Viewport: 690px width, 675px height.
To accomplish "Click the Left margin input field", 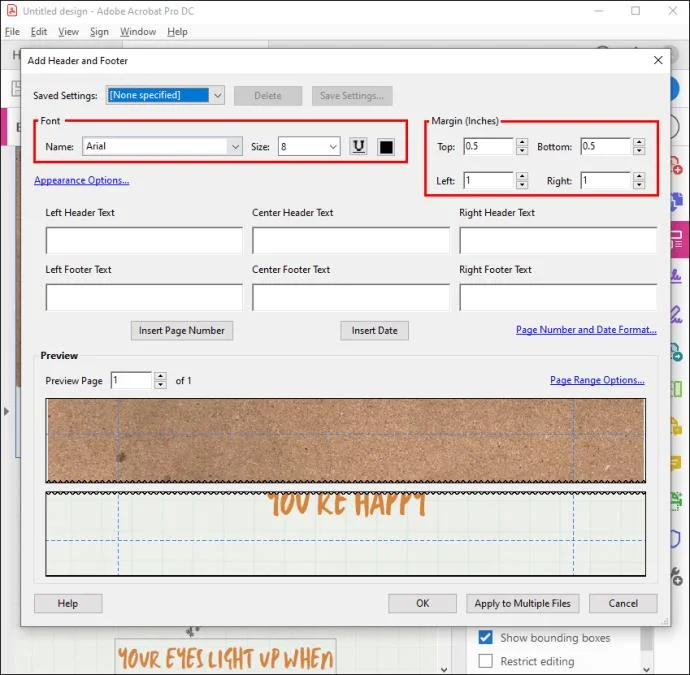I will click(x=489, y=180).
